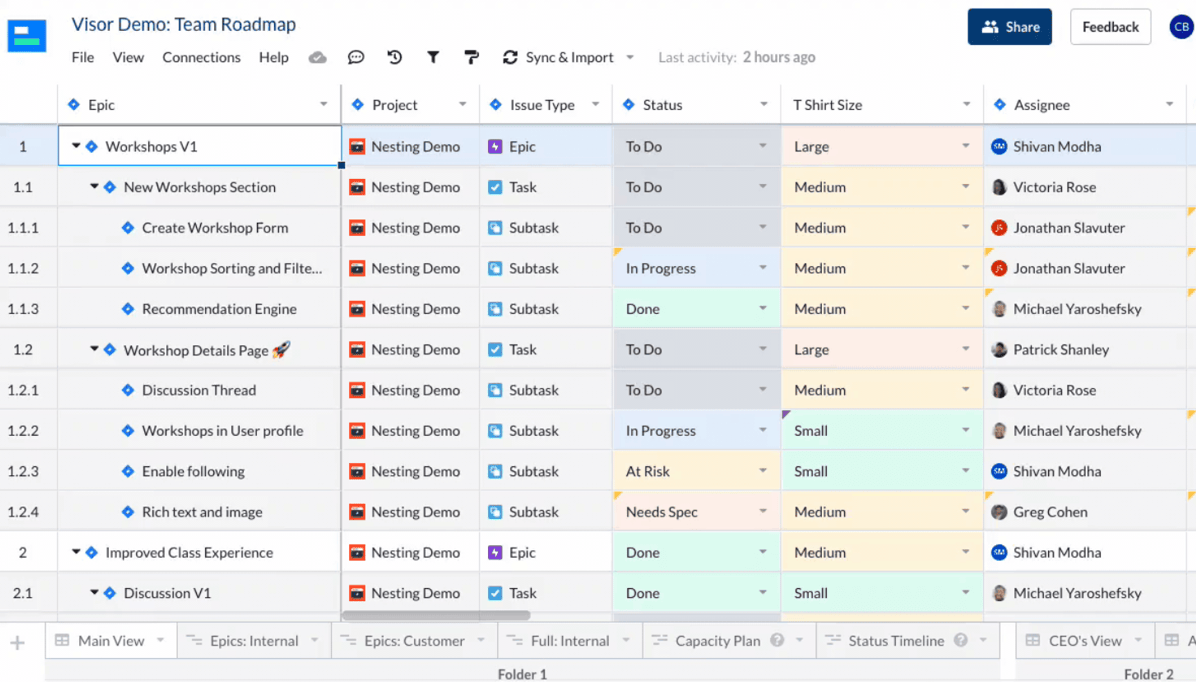Open the Connections menu
Viewport: 1196px width, 682px height.
click(201, 58)
